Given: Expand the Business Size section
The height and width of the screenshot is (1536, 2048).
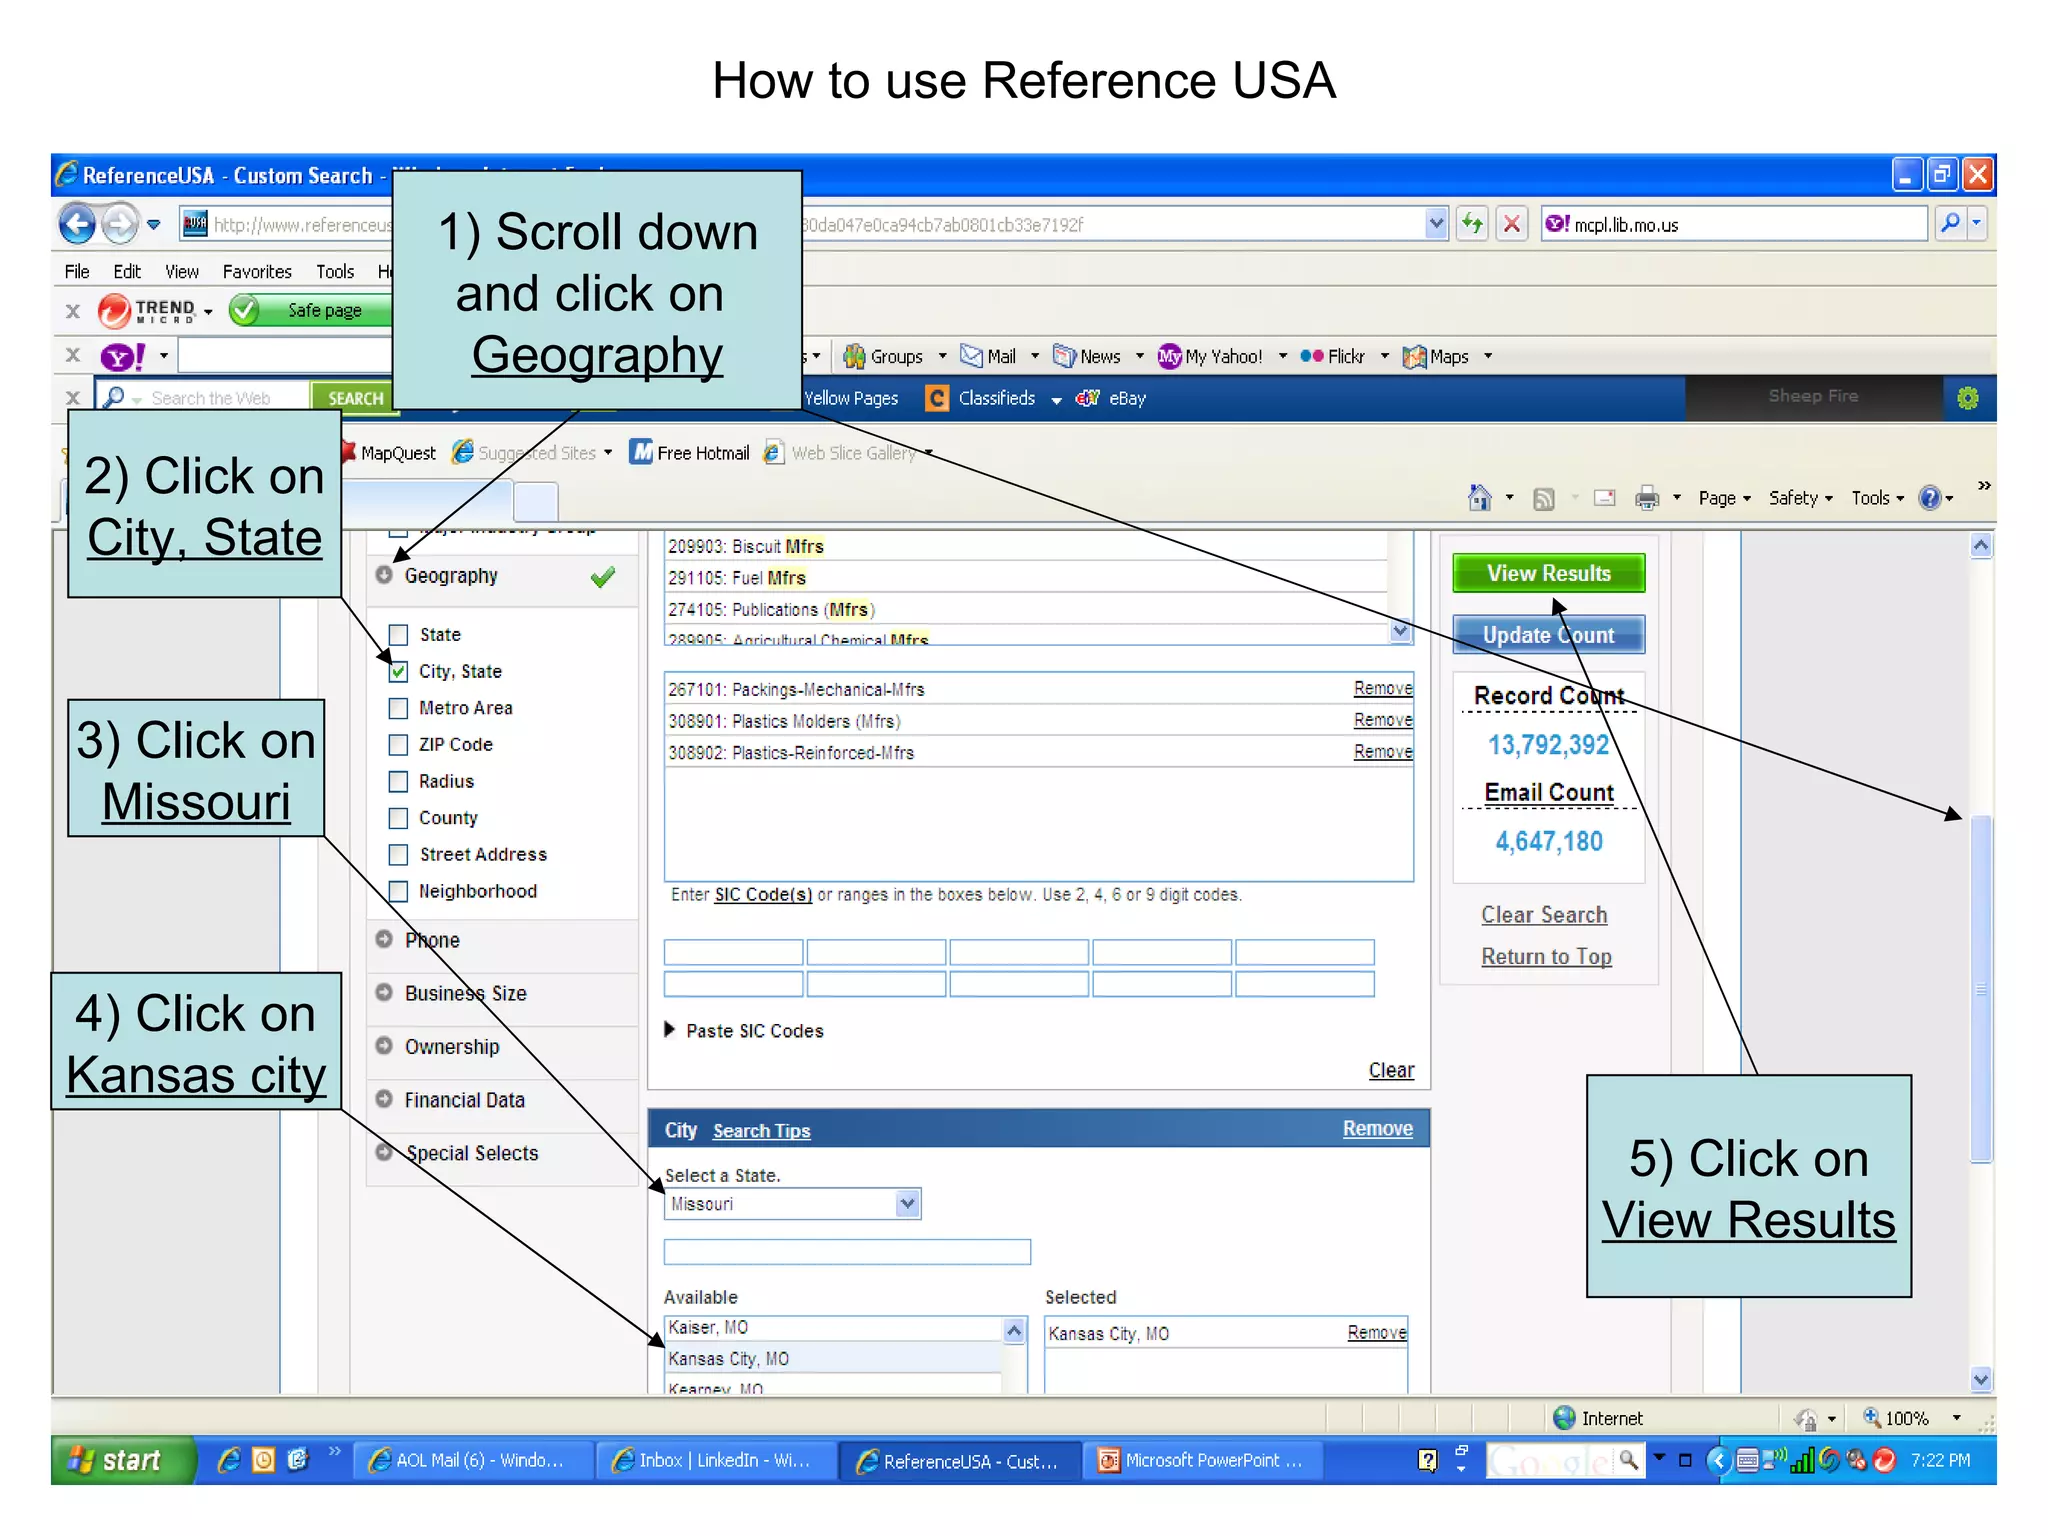Looking at the screenshot, I should click(x=465, y=993).
